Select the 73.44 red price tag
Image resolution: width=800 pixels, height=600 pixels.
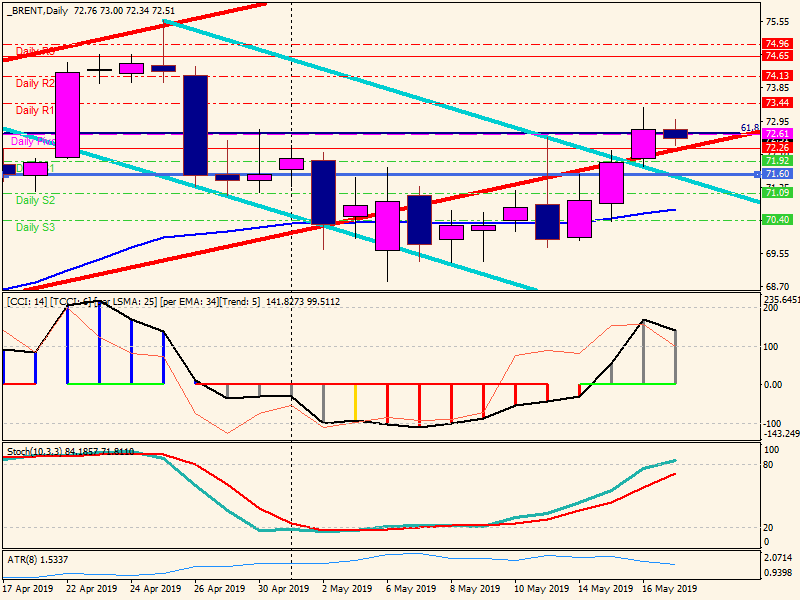click(x=777, y=103)
